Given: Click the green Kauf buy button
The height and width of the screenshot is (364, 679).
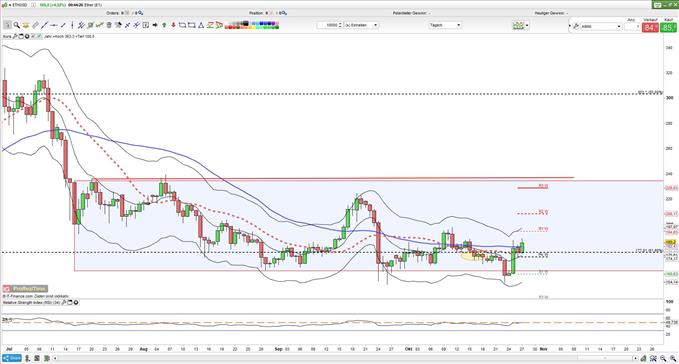Looking at the screenshot, I should 668,28.
